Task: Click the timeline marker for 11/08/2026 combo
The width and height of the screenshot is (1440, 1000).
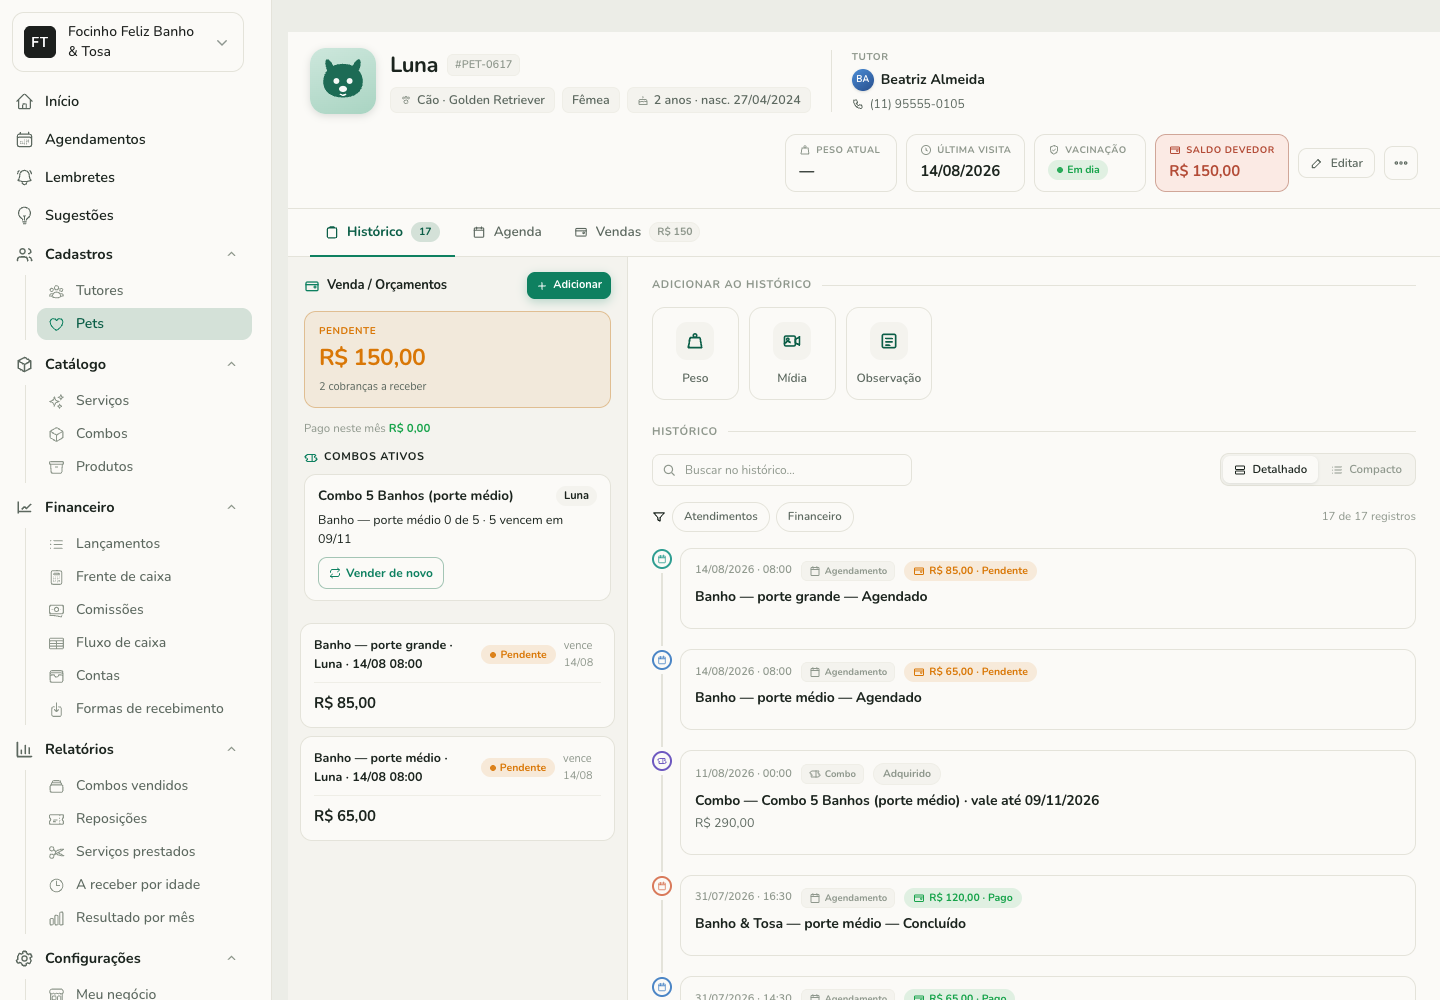Action: pos(662,761)
